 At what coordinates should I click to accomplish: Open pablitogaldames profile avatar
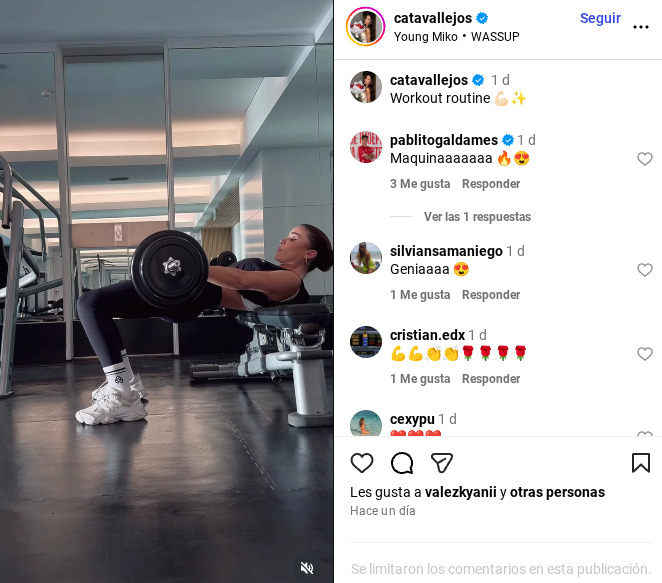[366, 147]
